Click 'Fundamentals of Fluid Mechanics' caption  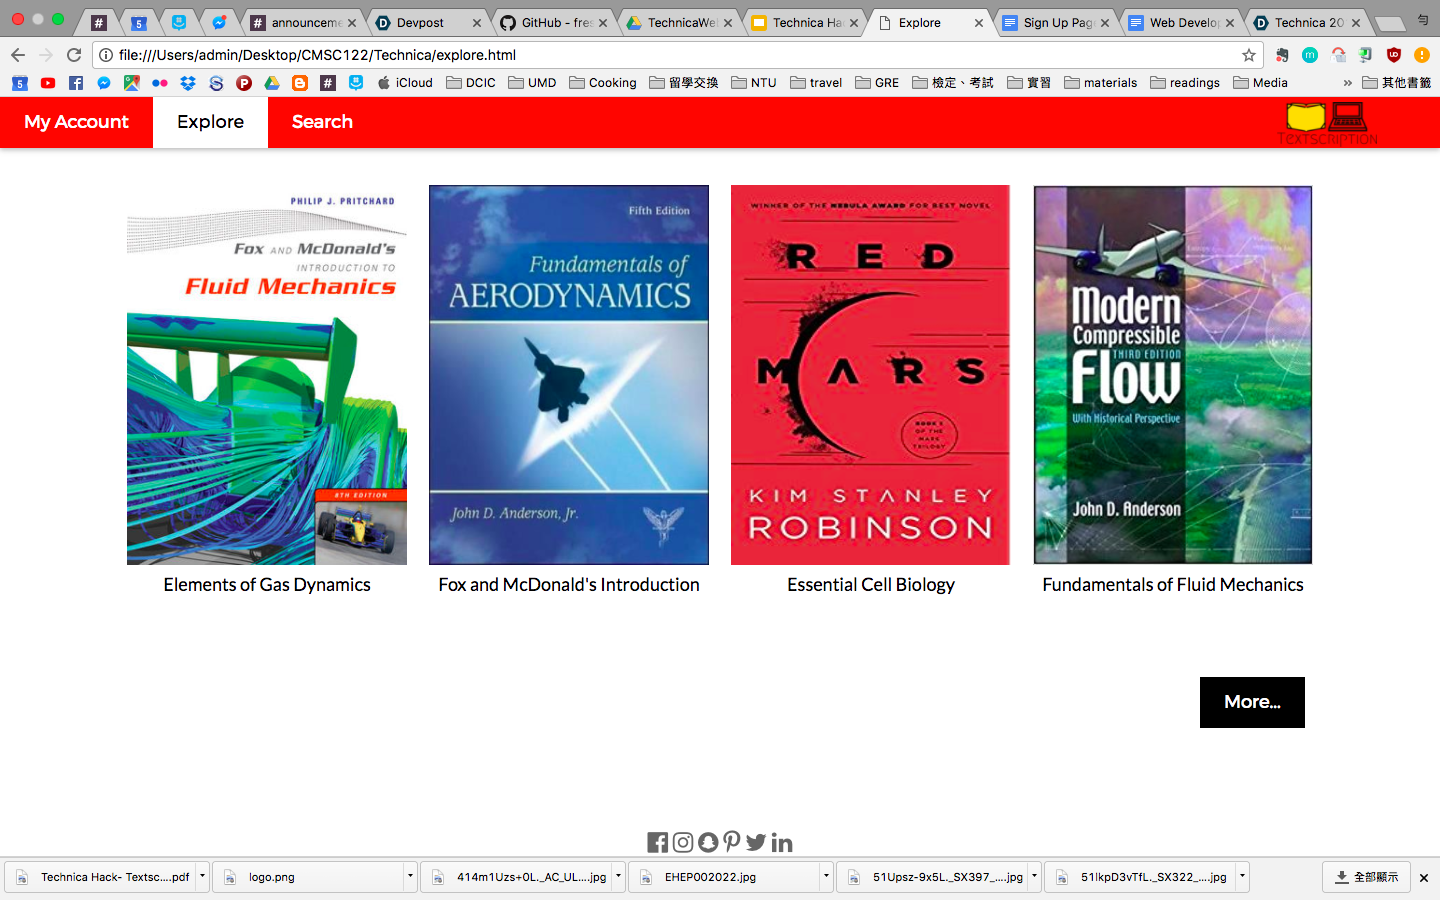pos(1173,585)
